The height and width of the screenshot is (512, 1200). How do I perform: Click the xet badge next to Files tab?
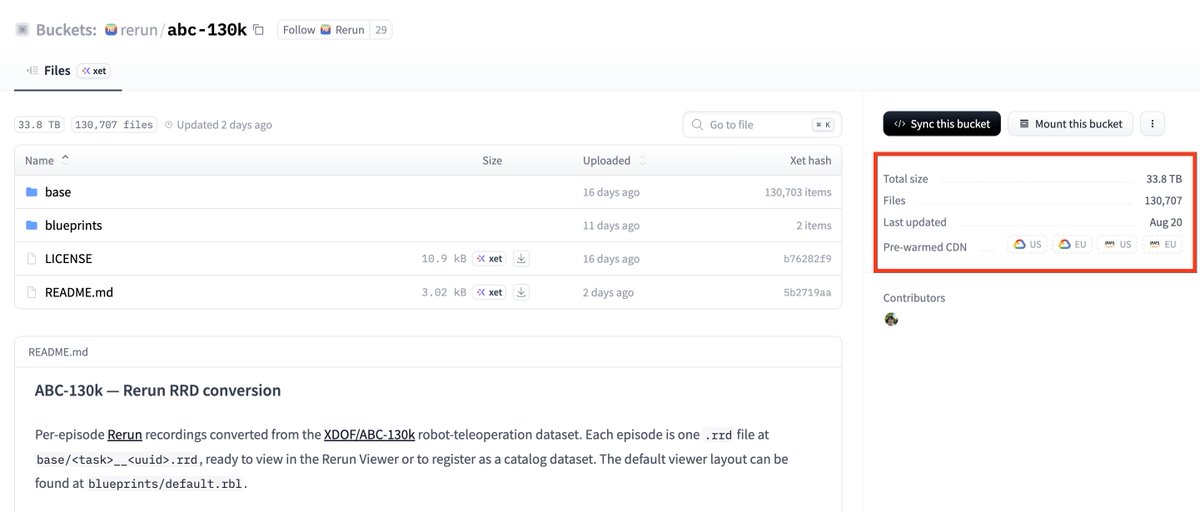pyautogui.click(x=93, y=71)
